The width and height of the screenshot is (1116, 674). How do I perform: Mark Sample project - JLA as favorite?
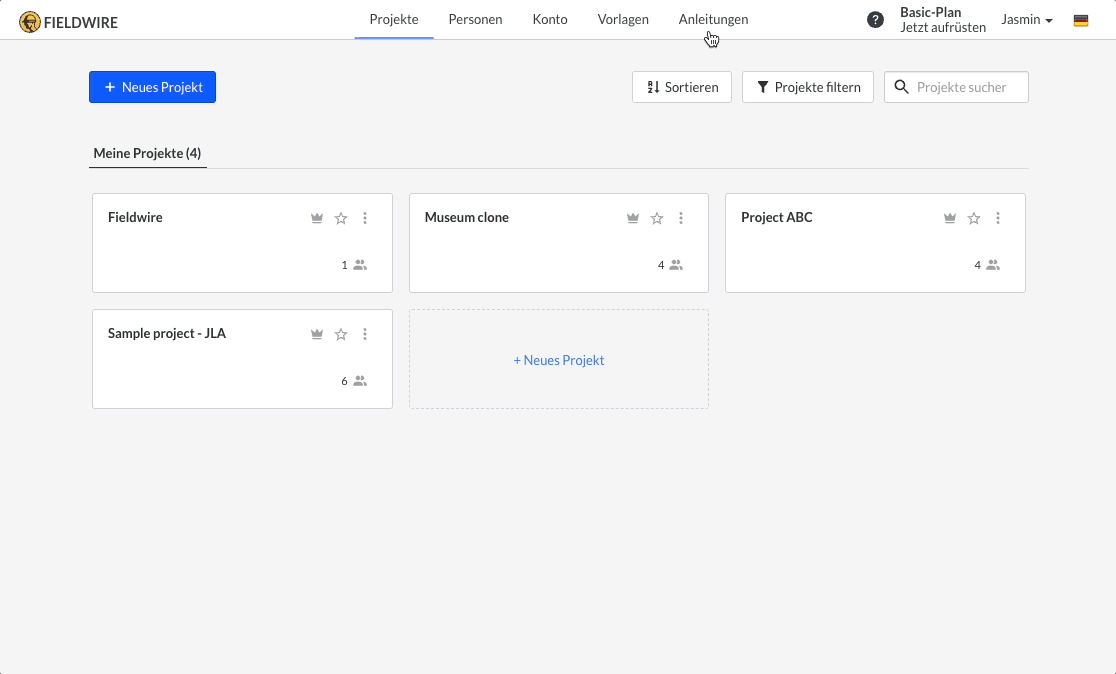coord(341,334)
